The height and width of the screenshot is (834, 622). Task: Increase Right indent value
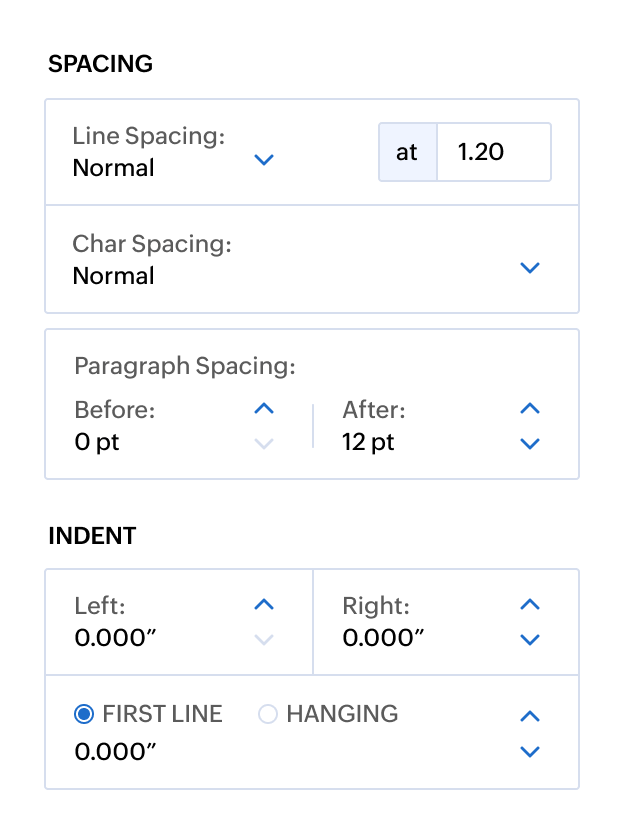coord(531,605)
